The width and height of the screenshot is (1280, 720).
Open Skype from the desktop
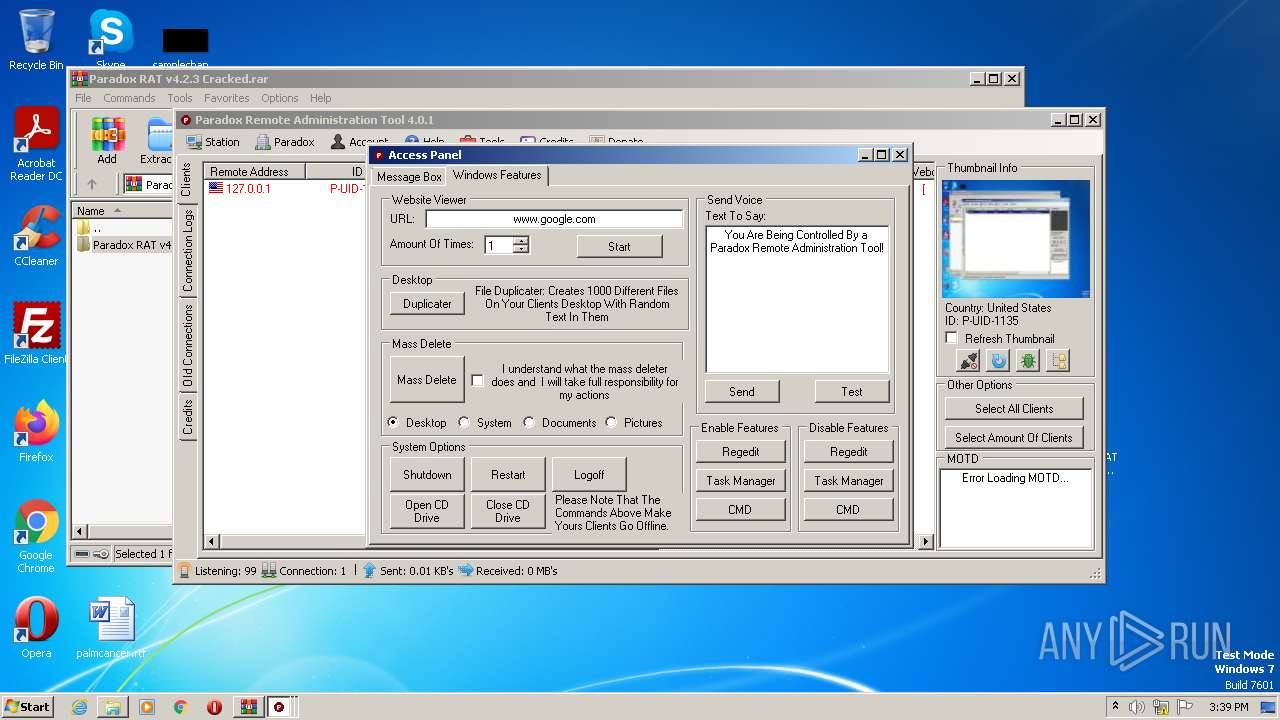tap(110, 40)
